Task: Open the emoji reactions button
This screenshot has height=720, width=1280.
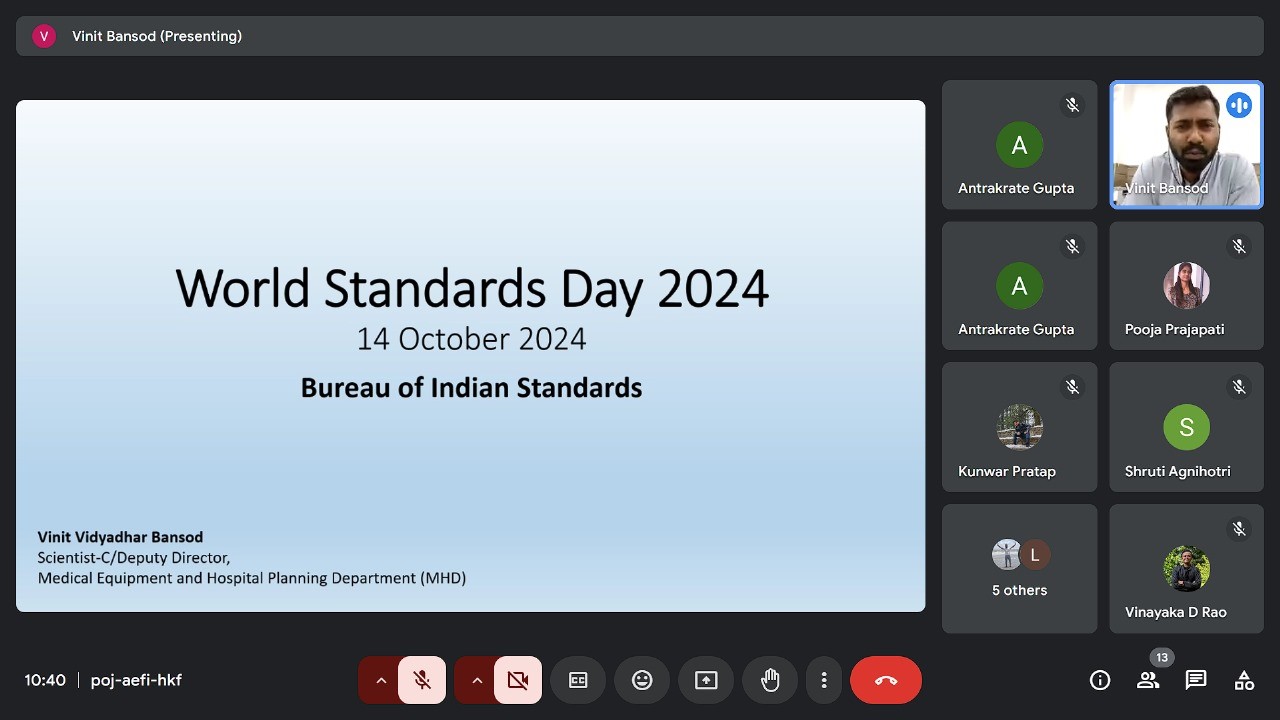Action: click(x=642, y=680)
